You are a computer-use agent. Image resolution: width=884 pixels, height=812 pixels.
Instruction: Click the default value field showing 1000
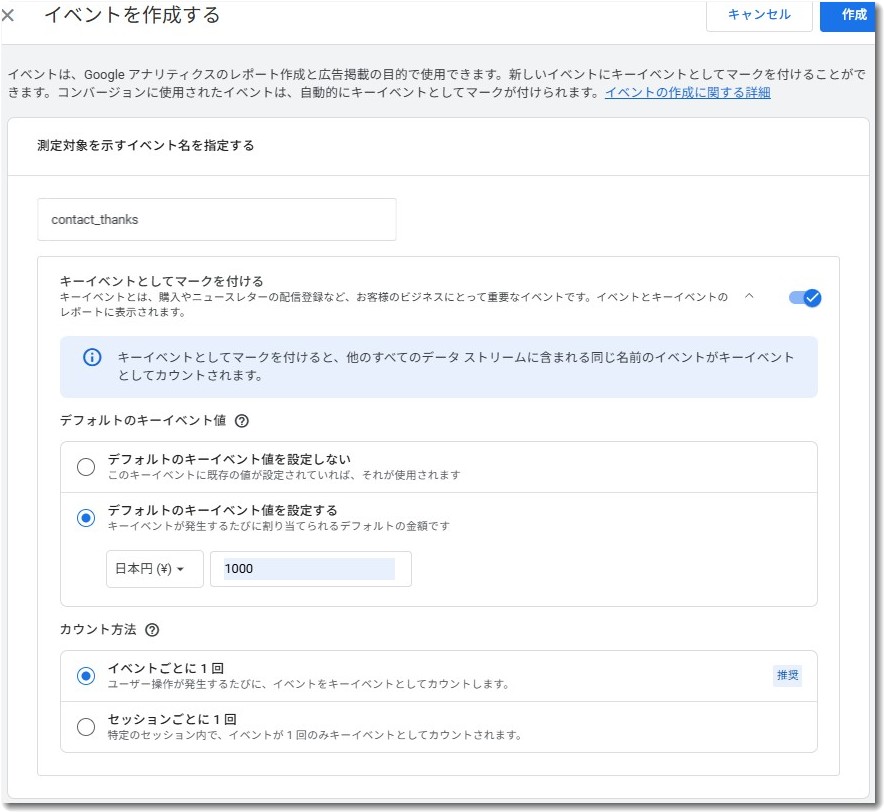tap(308, 569)
